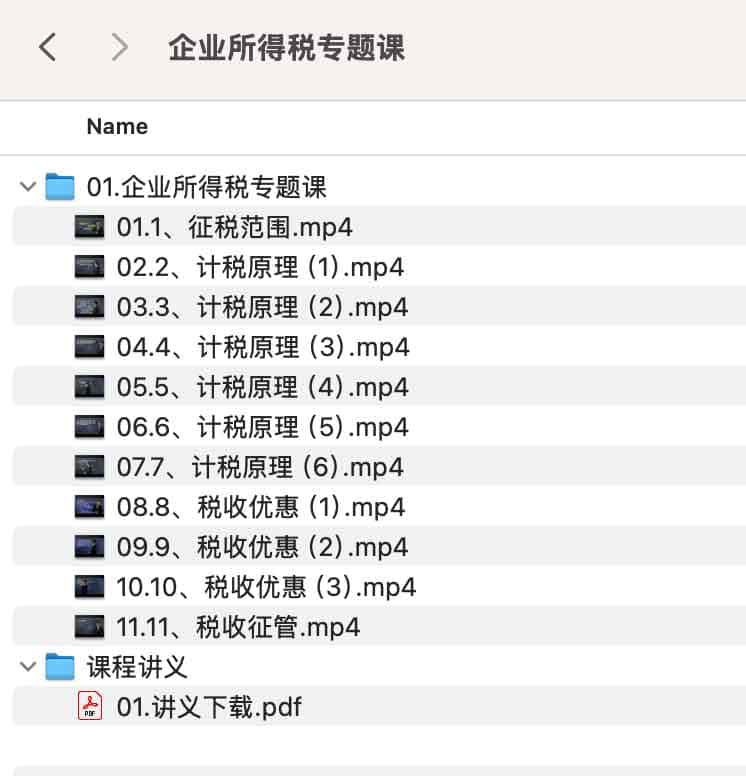Click video icon of 08.8、税收优惠 (1).mp4
The image size is (746, 776).
click(x=90, y=507)
